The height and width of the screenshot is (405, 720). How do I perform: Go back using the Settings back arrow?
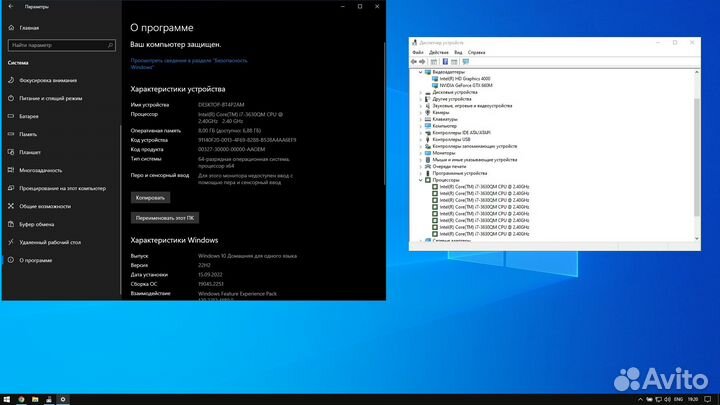pos(11,6)
